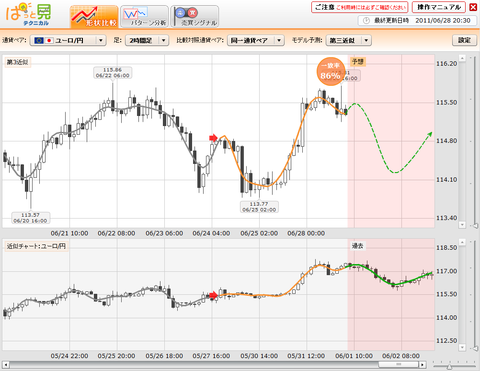This screenshot has width=480, height=371.
Task: Open the 形状比較 tab
Action: 94,16
